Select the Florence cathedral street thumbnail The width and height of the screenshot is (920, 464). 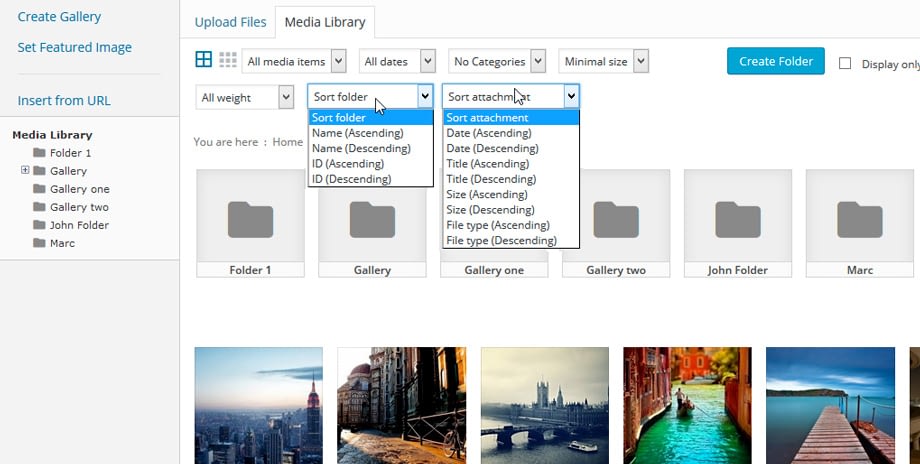[402, 405]
